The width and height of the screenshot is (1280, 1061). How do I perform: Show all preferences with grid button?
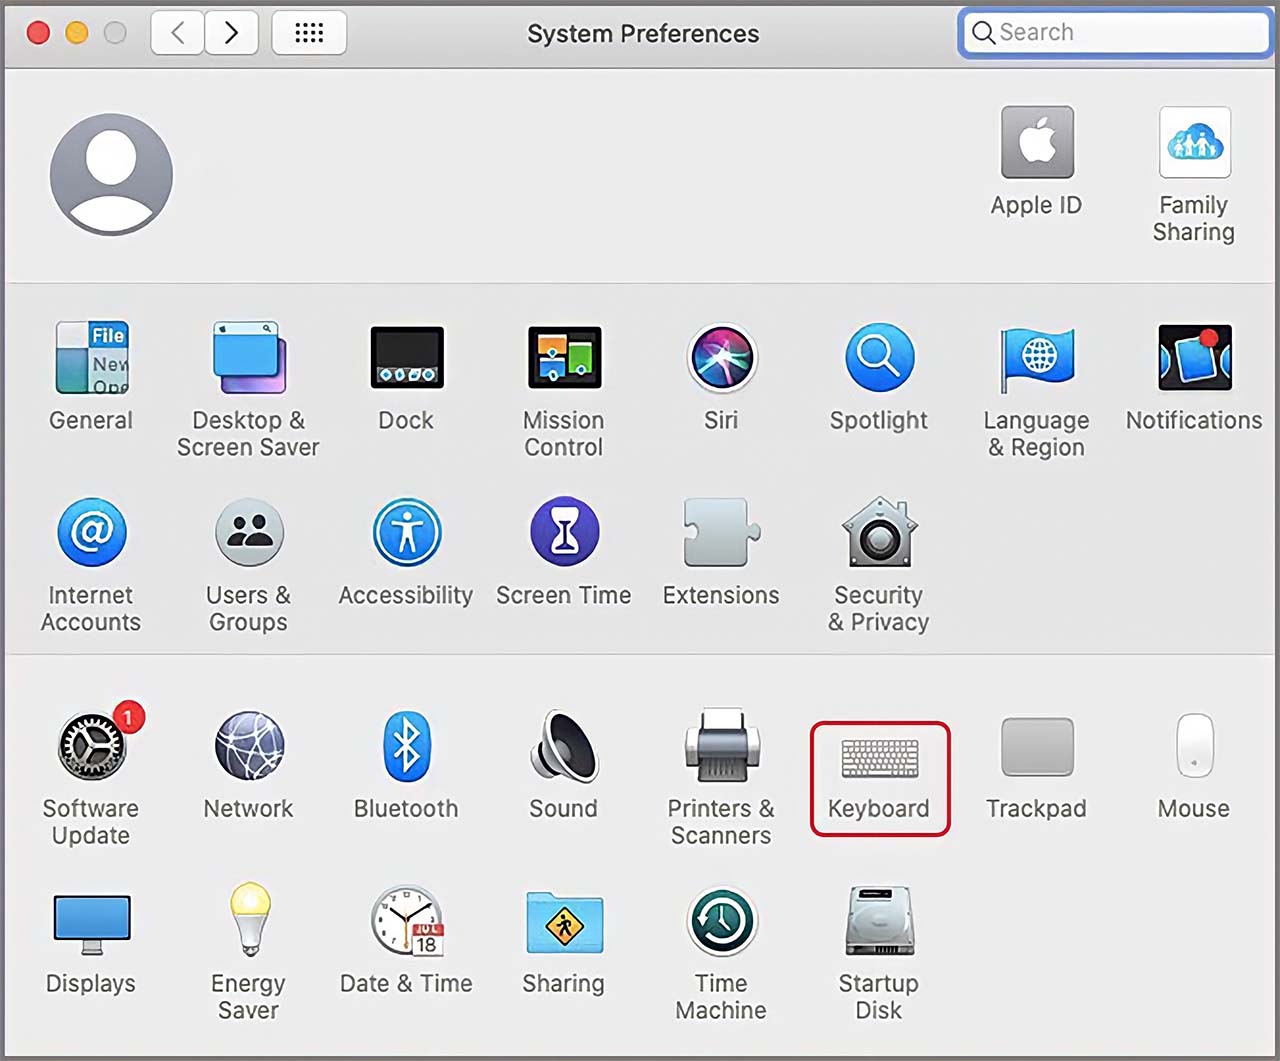tap(309, 33)
